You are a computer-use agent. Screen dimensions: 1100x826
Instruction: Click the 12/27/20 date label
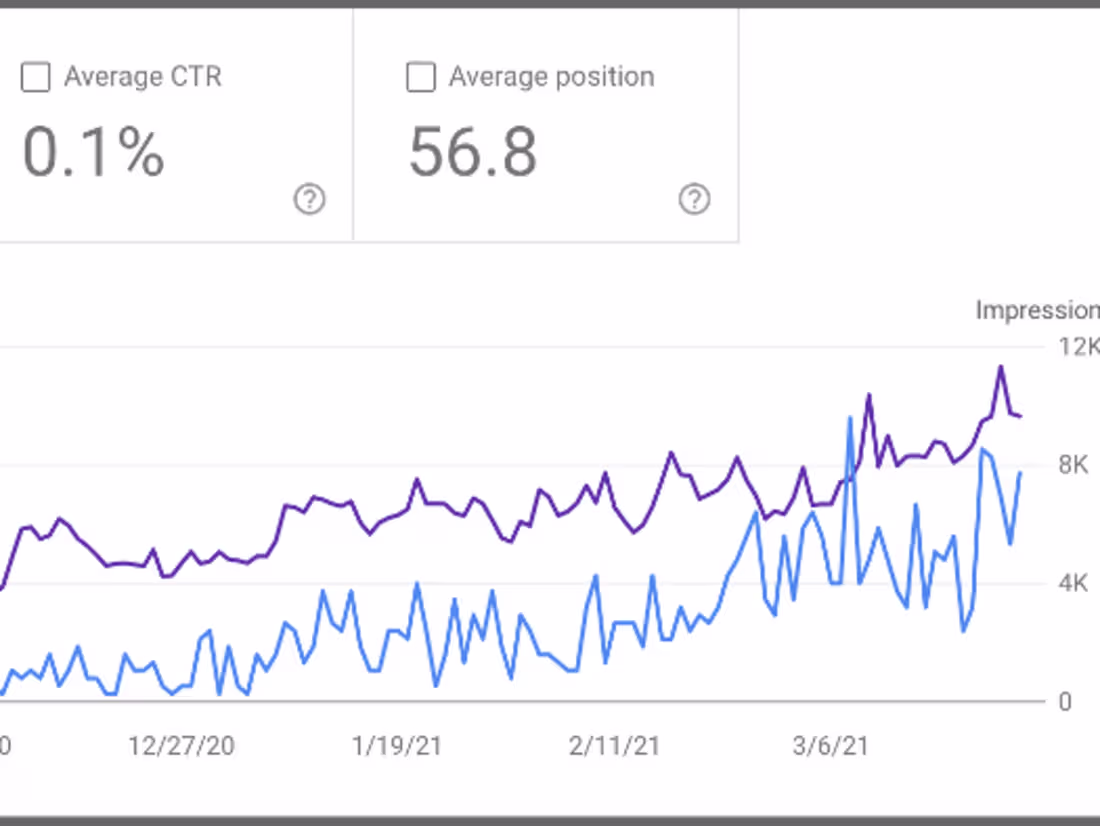click(x=183, y=746)
